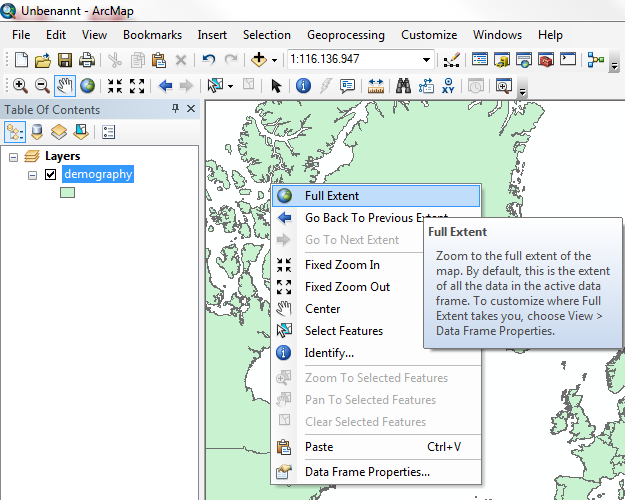
Task: Toggle visibility checkbox of demography layer
Action: [x=50, y=175]
